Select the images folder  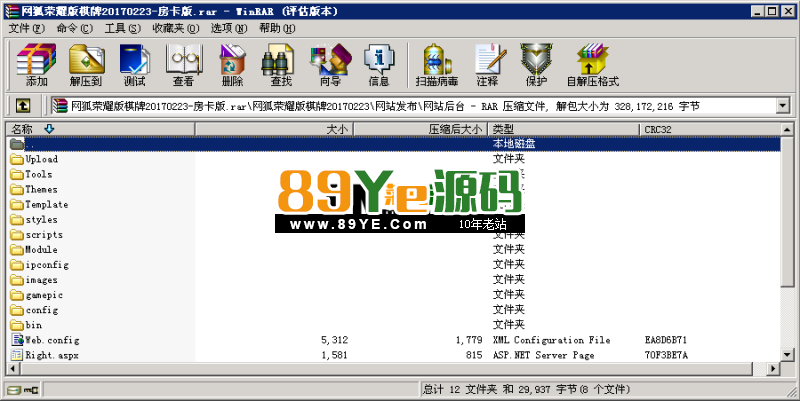34,280
